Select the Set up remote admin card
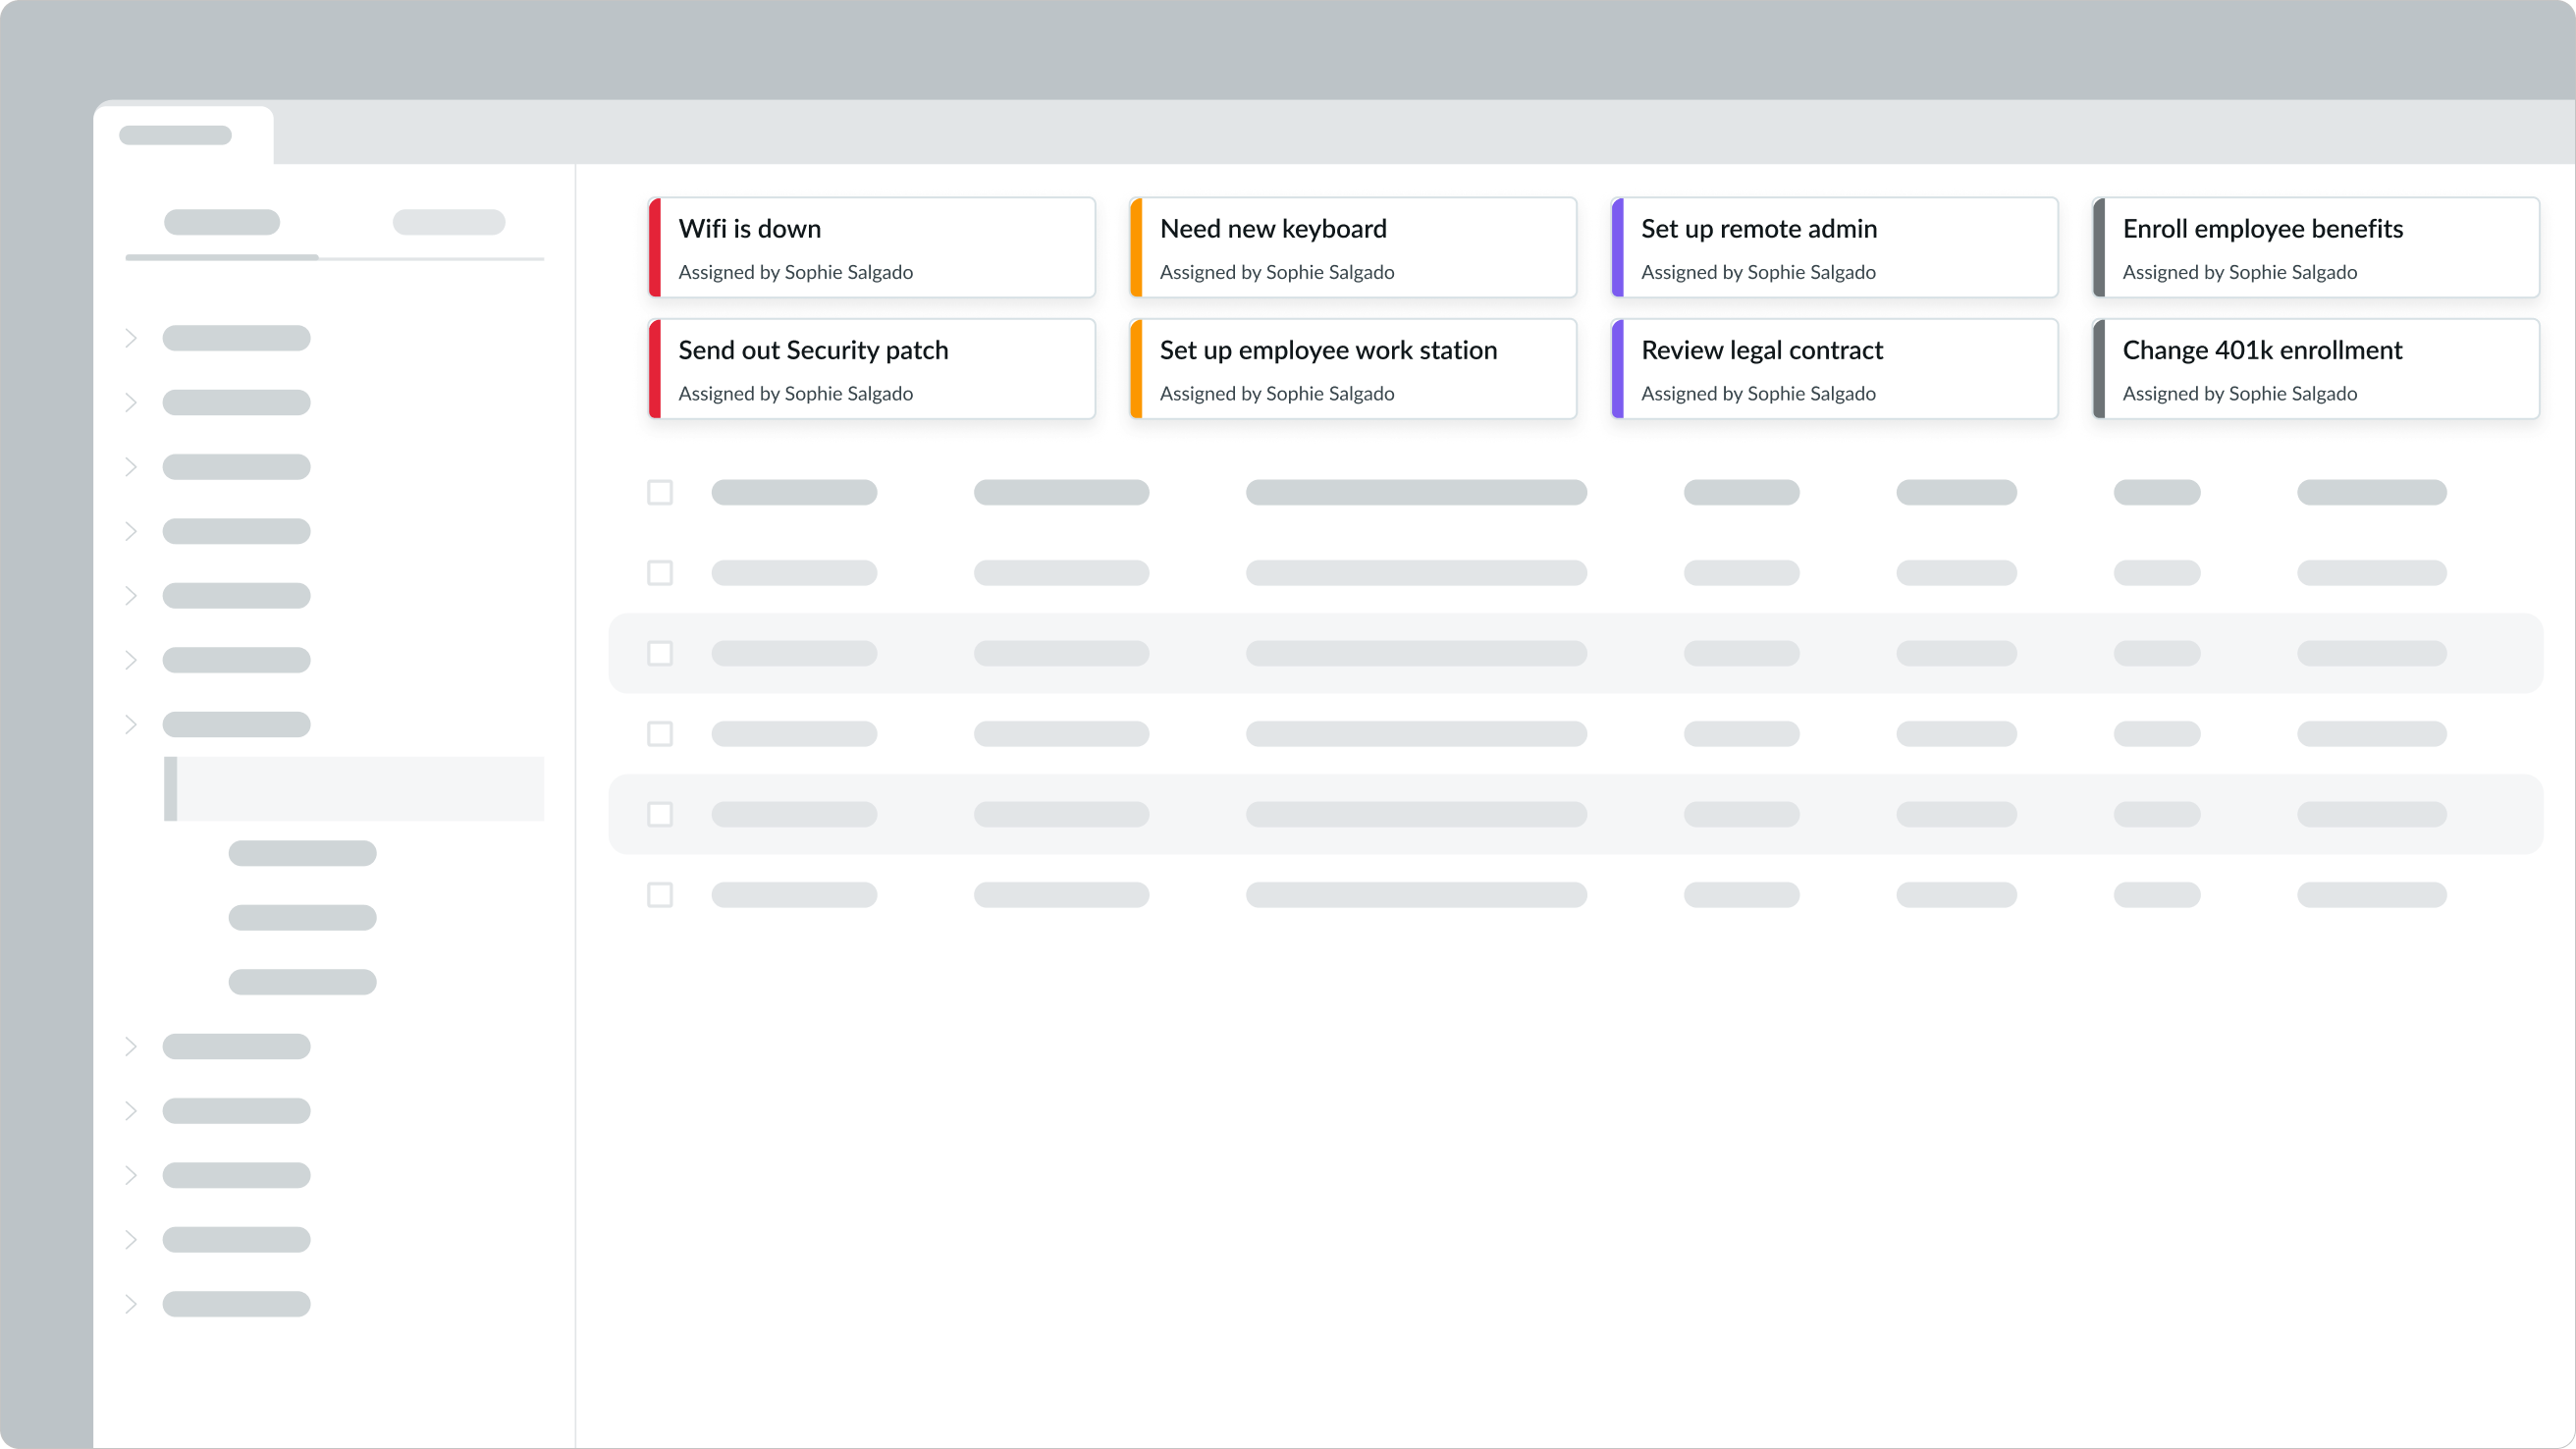 [1834, 248]
